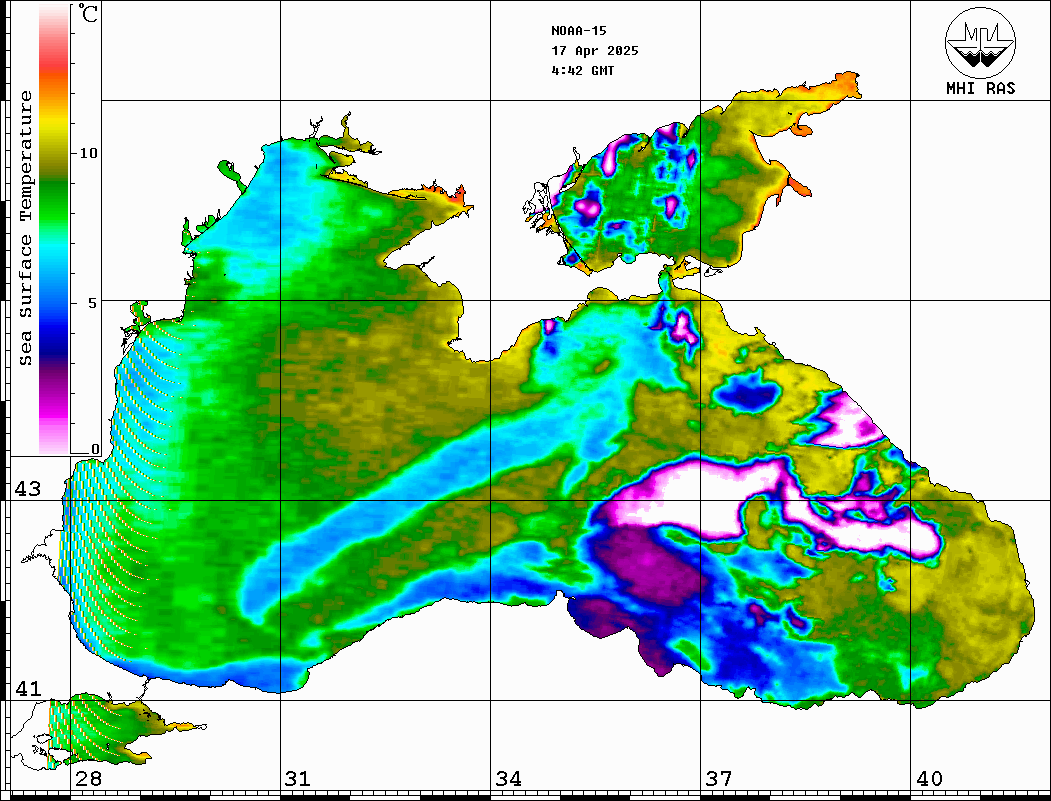Click the vertical "Sea Surface Temperature" label
This screenshot has width=1051, height=801.
pyautogui.click(x=26, y=228)
